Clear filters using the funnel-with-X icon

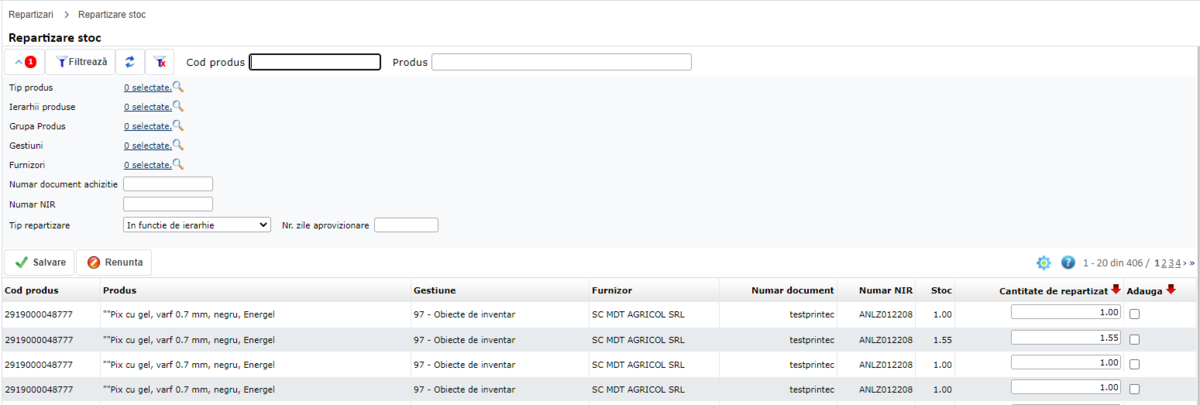point(160,62)
